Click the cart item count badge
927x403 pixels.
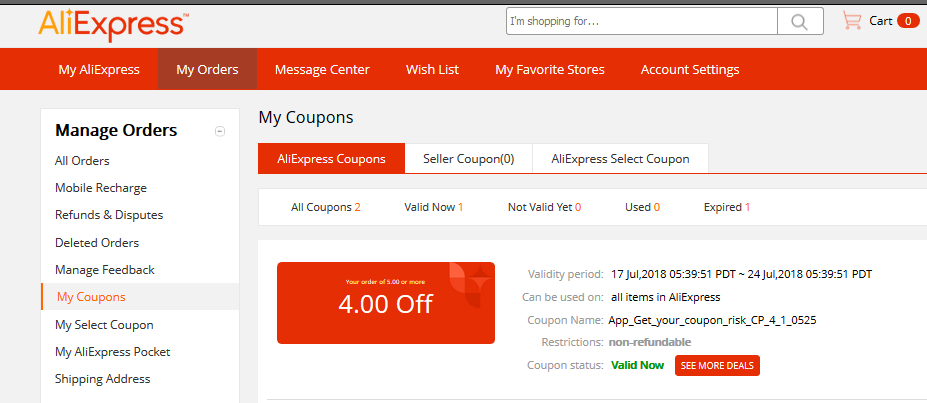[x=908, y=21]
